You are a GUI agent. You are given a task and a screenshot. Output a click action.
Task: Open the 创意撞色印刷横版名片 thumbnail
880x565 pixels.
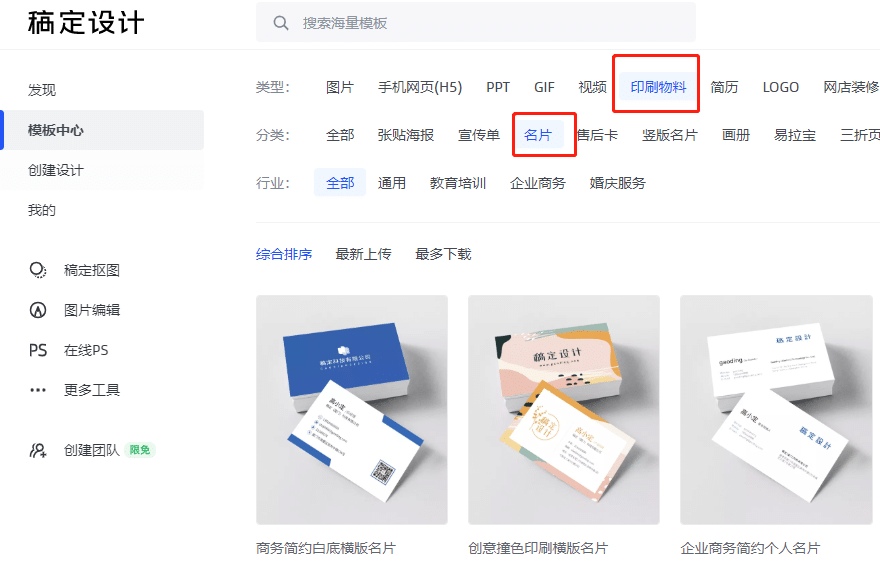pos(564,410)
